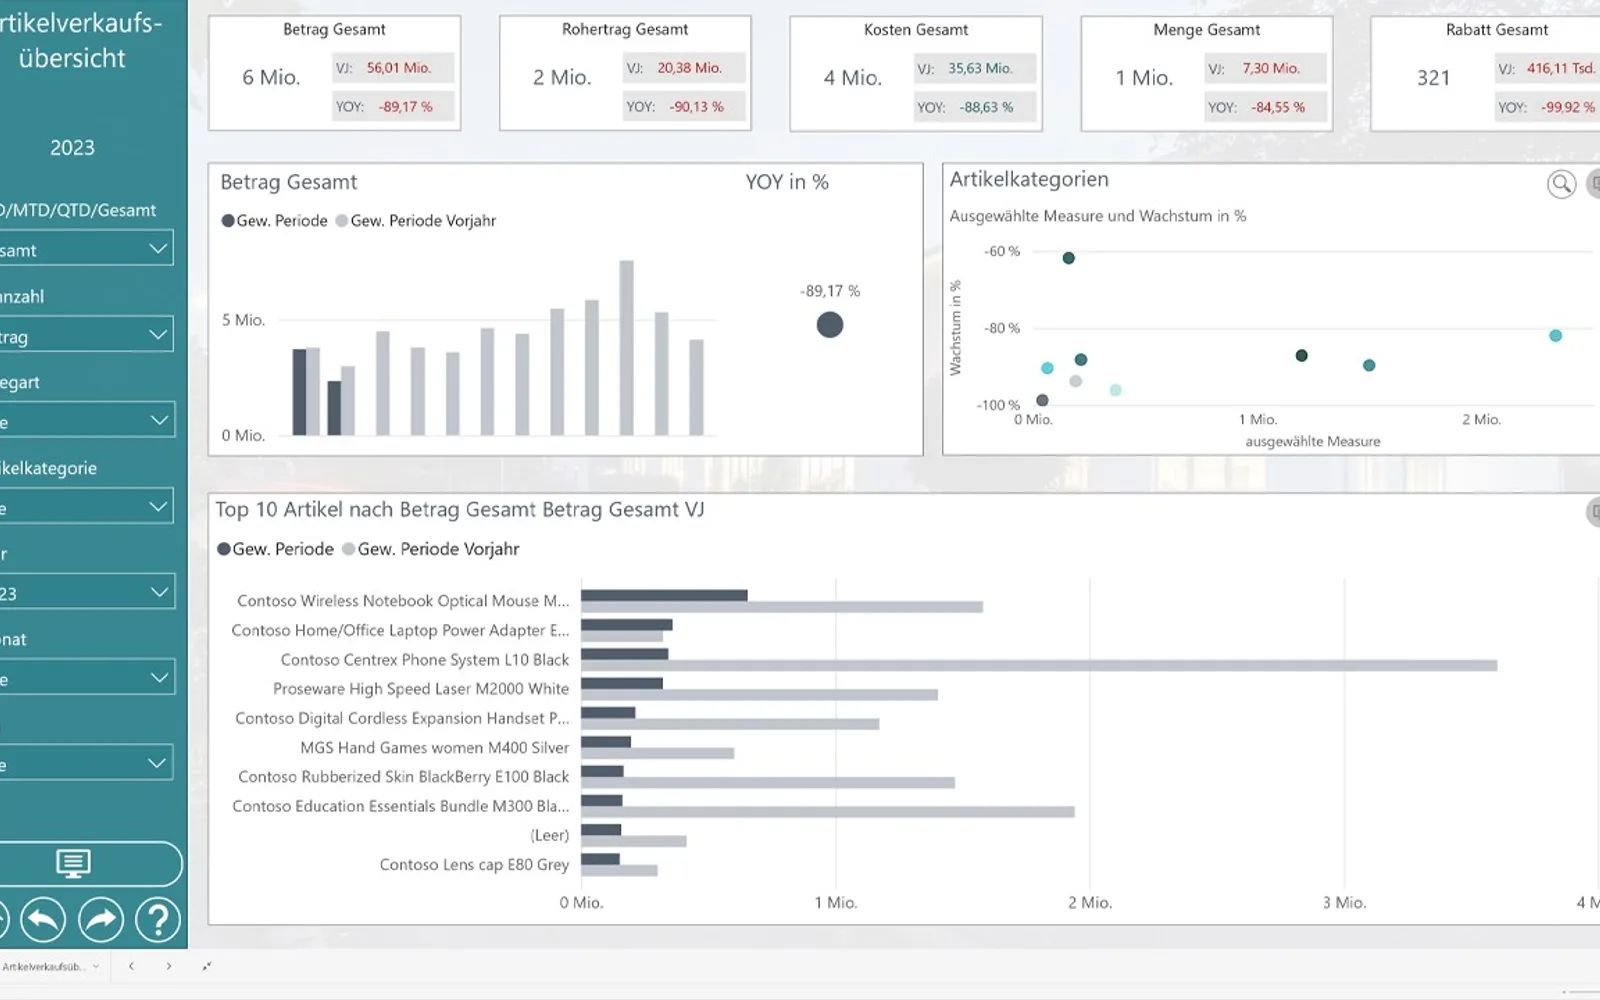Select Contoso Centrex Phone System L10 Black label
The height and width of the screenshot is (1000, 1600).
pos(425,660)
